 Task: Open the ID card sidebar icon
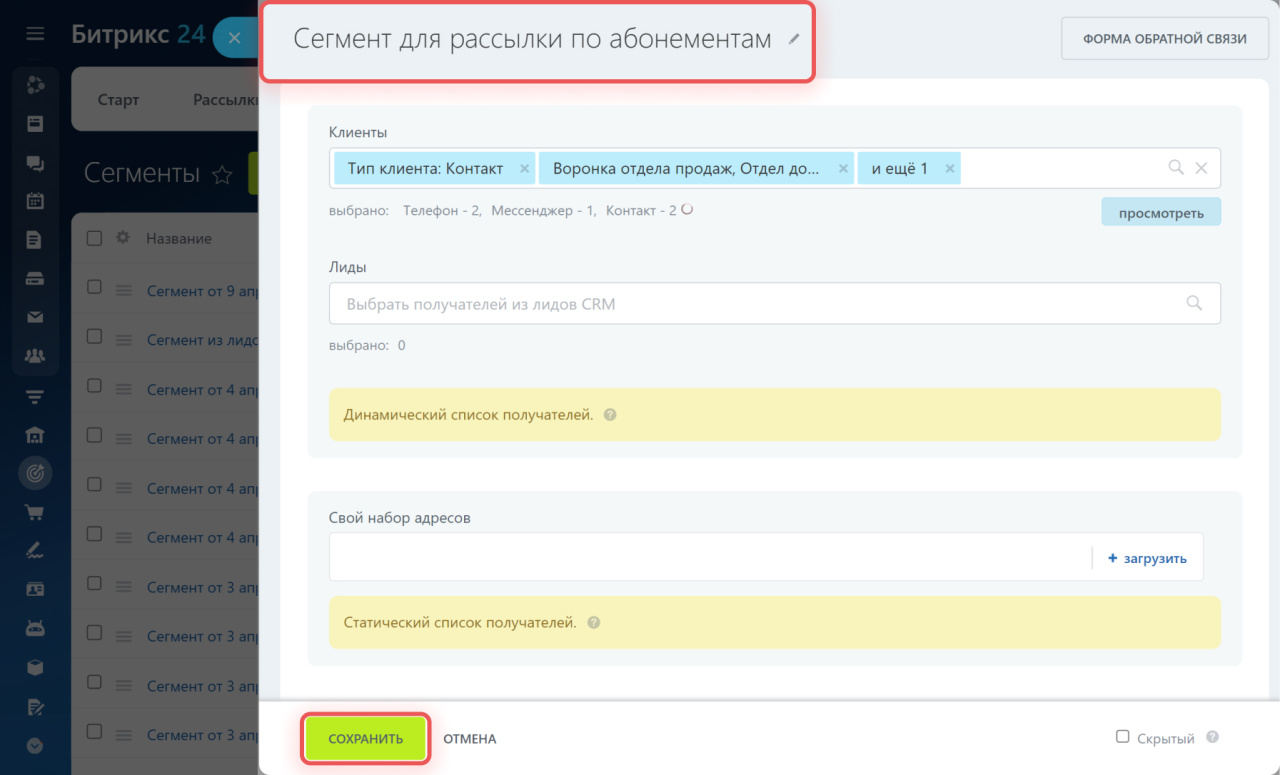(x=35, y=590)
